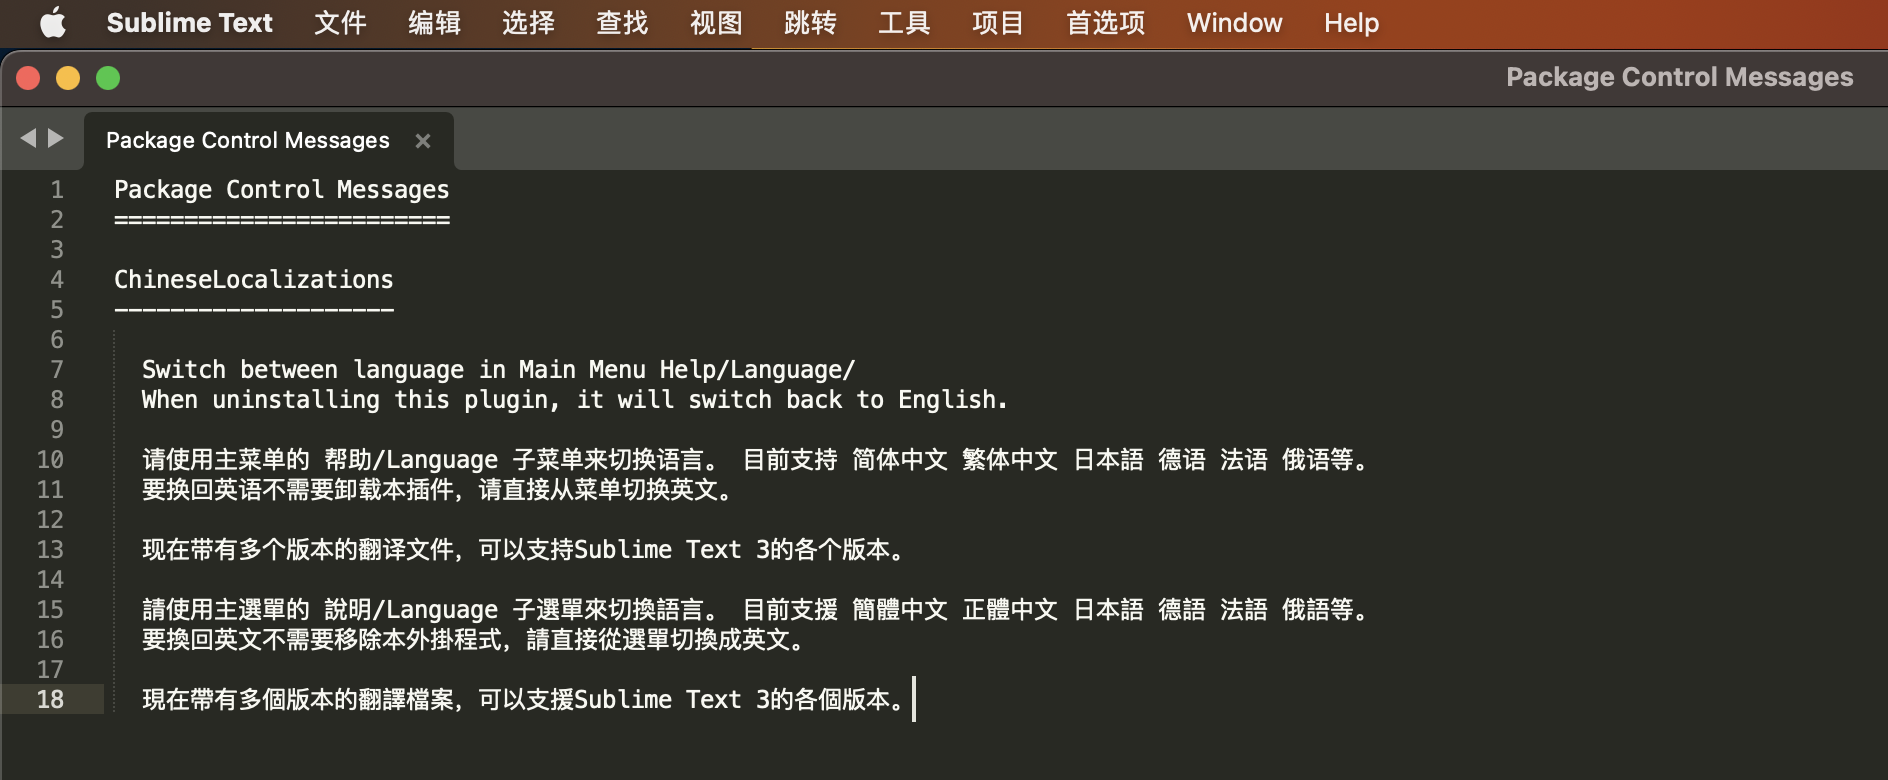
Task: Open the 选择 menu
Action: pyautogui.click(x=528, y=23)
